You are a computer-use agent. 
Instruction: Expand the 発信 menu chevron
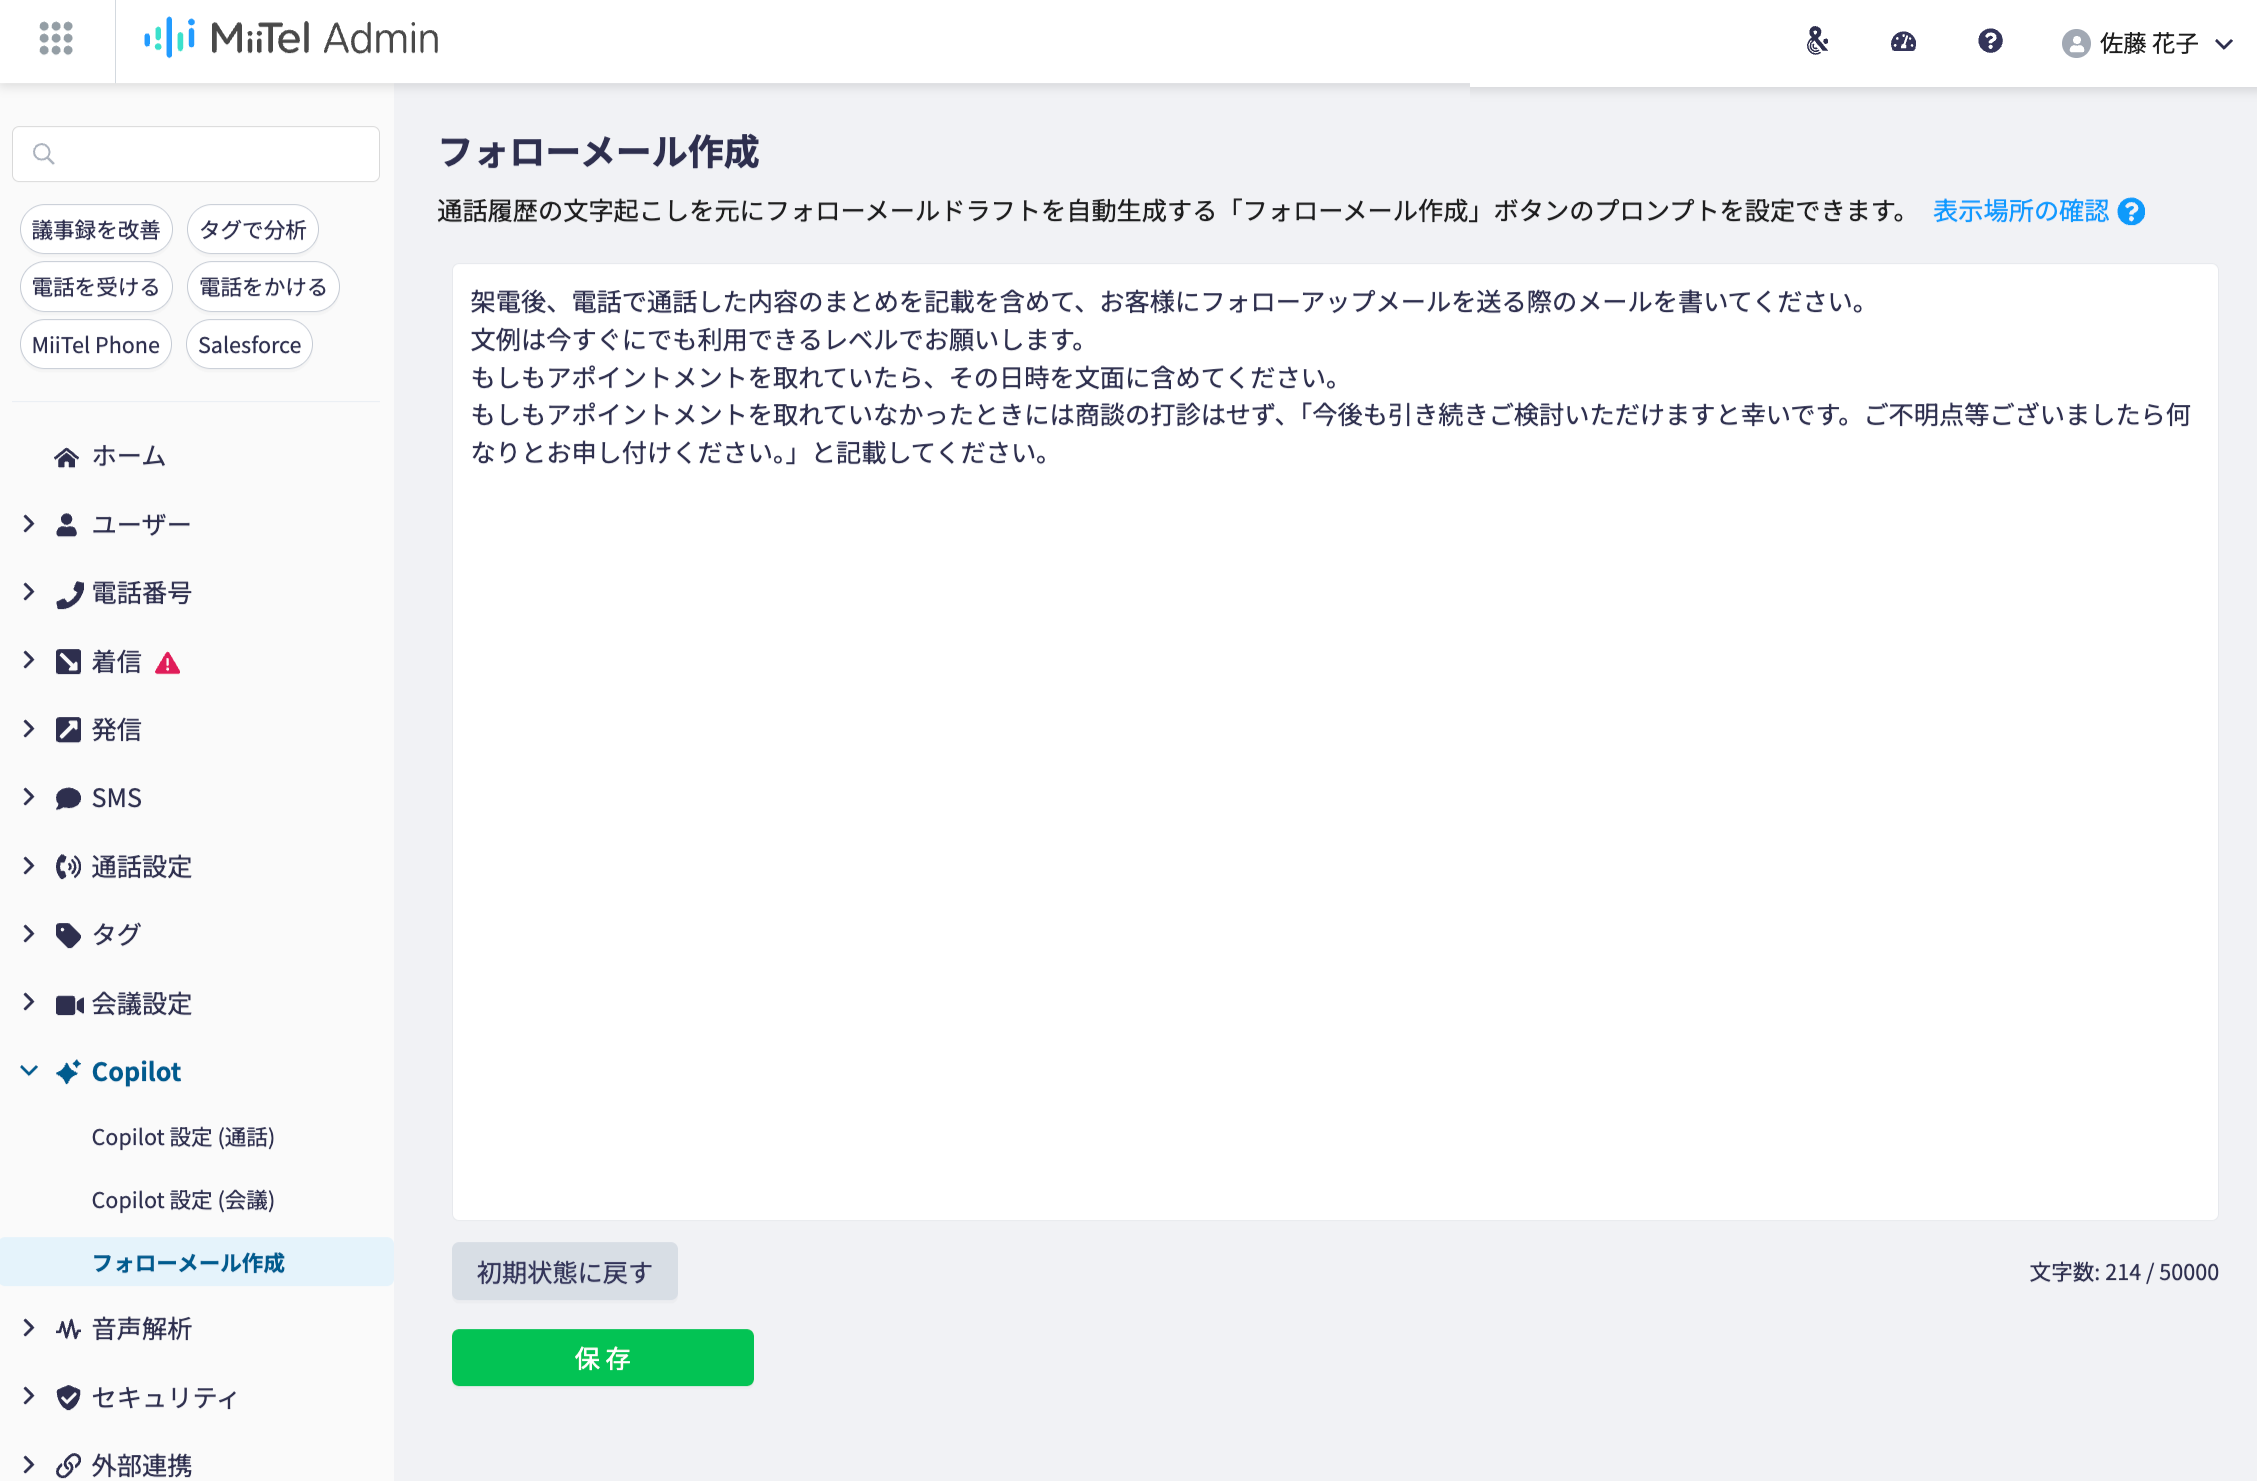pos(29,729)
